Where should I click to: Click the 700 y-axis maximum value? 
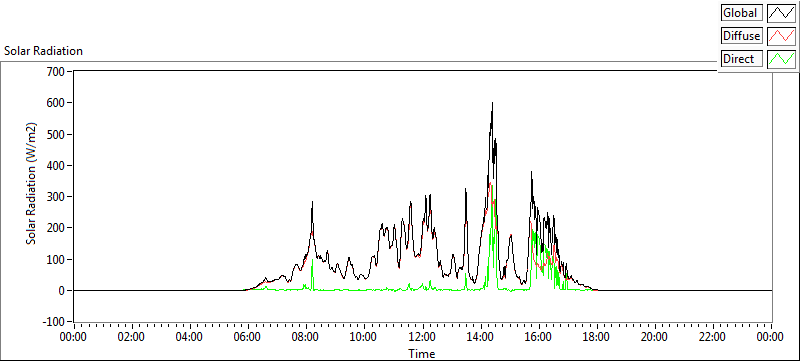57,72
